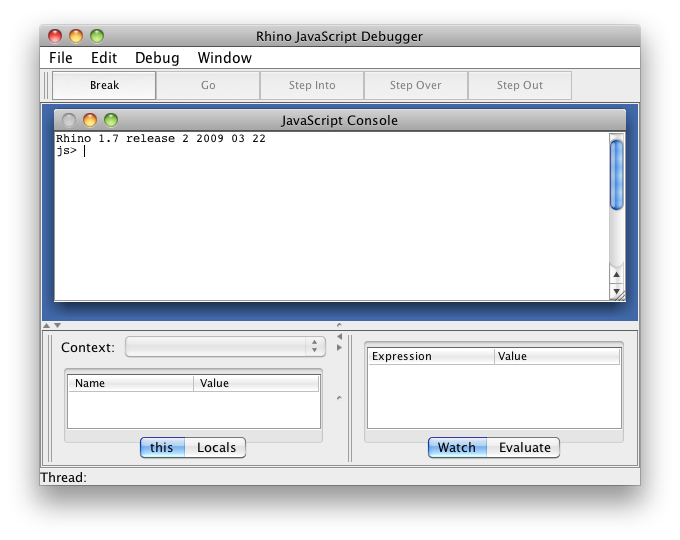Click the Go toolbar button
This screenshot has height=540, width=680.
coord(208,85)
